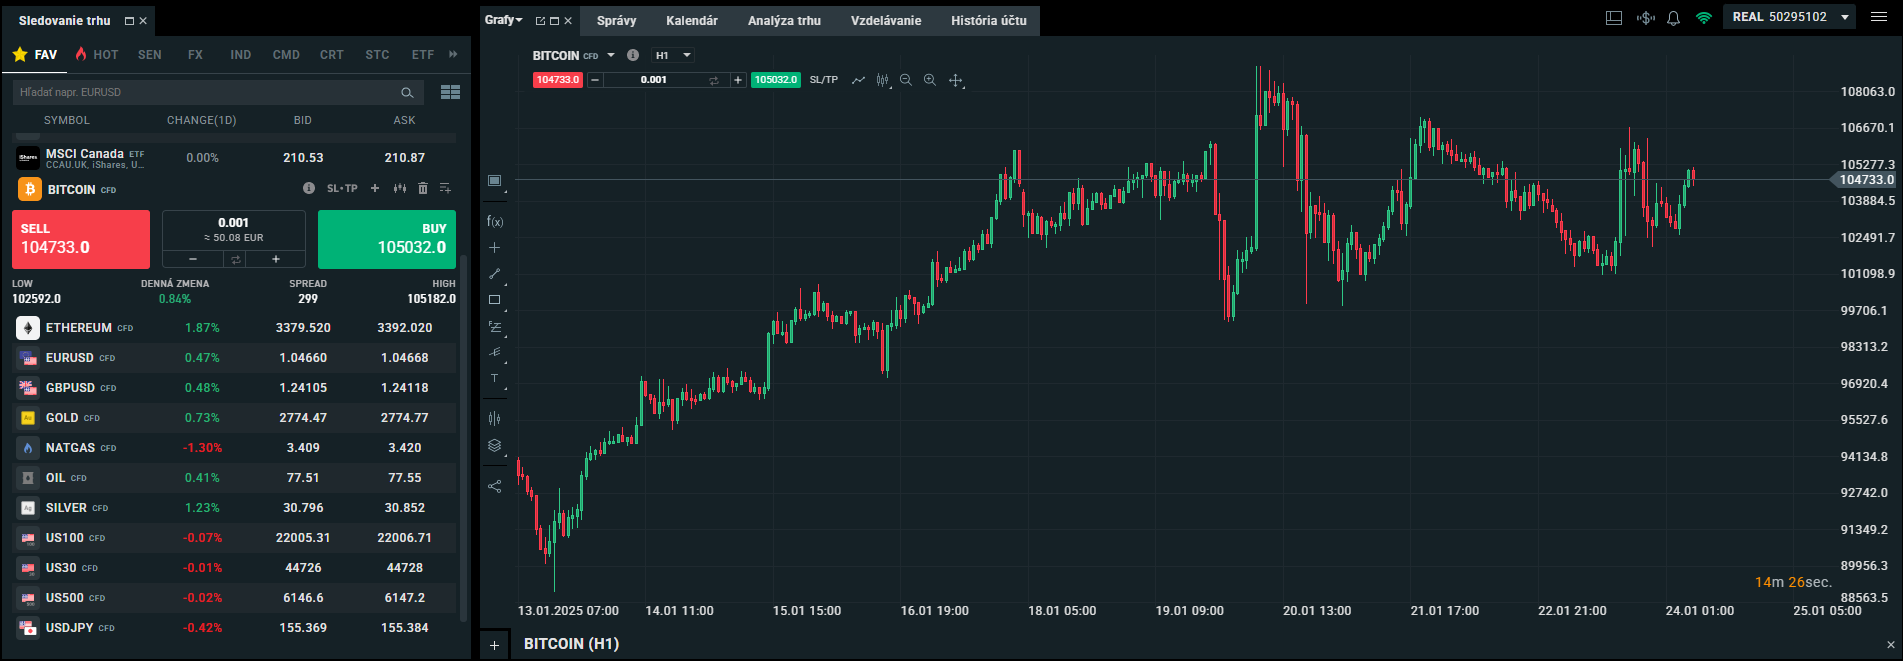The height and width of the screenshot is (661, 1903).
Task: Delete Bitcoin from watchlist with trash icon
Action: pyautogui.click(x=423, y=188)
